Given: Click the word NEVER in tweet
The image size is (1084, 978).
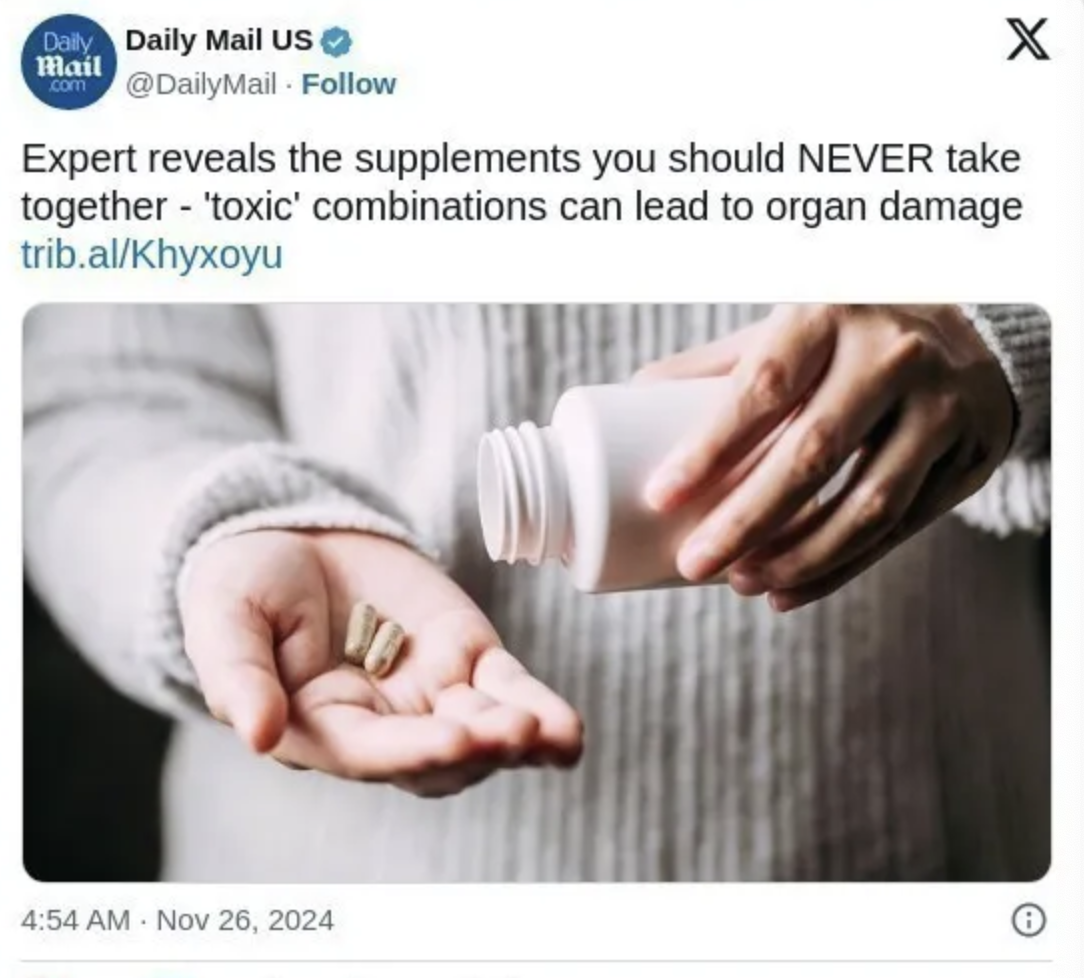Looking at the screenshot, I should tap(865, 158).
